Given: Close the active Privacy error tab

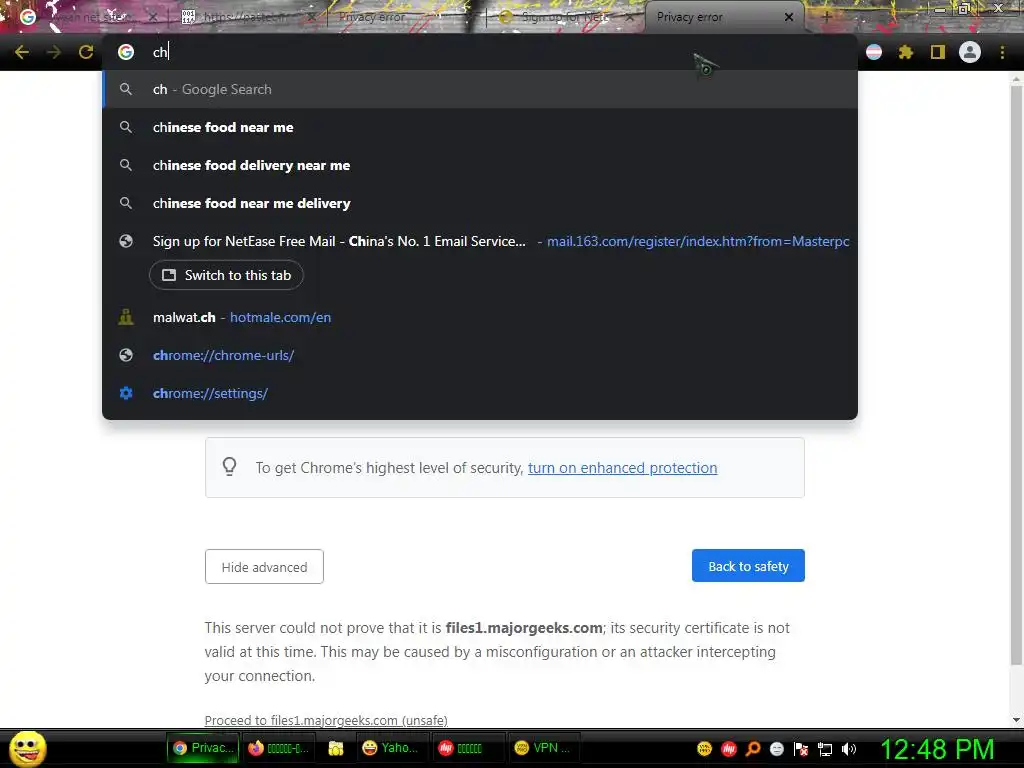Looking at the screenshot, I should pyautogui.click(x=789, y=17).
